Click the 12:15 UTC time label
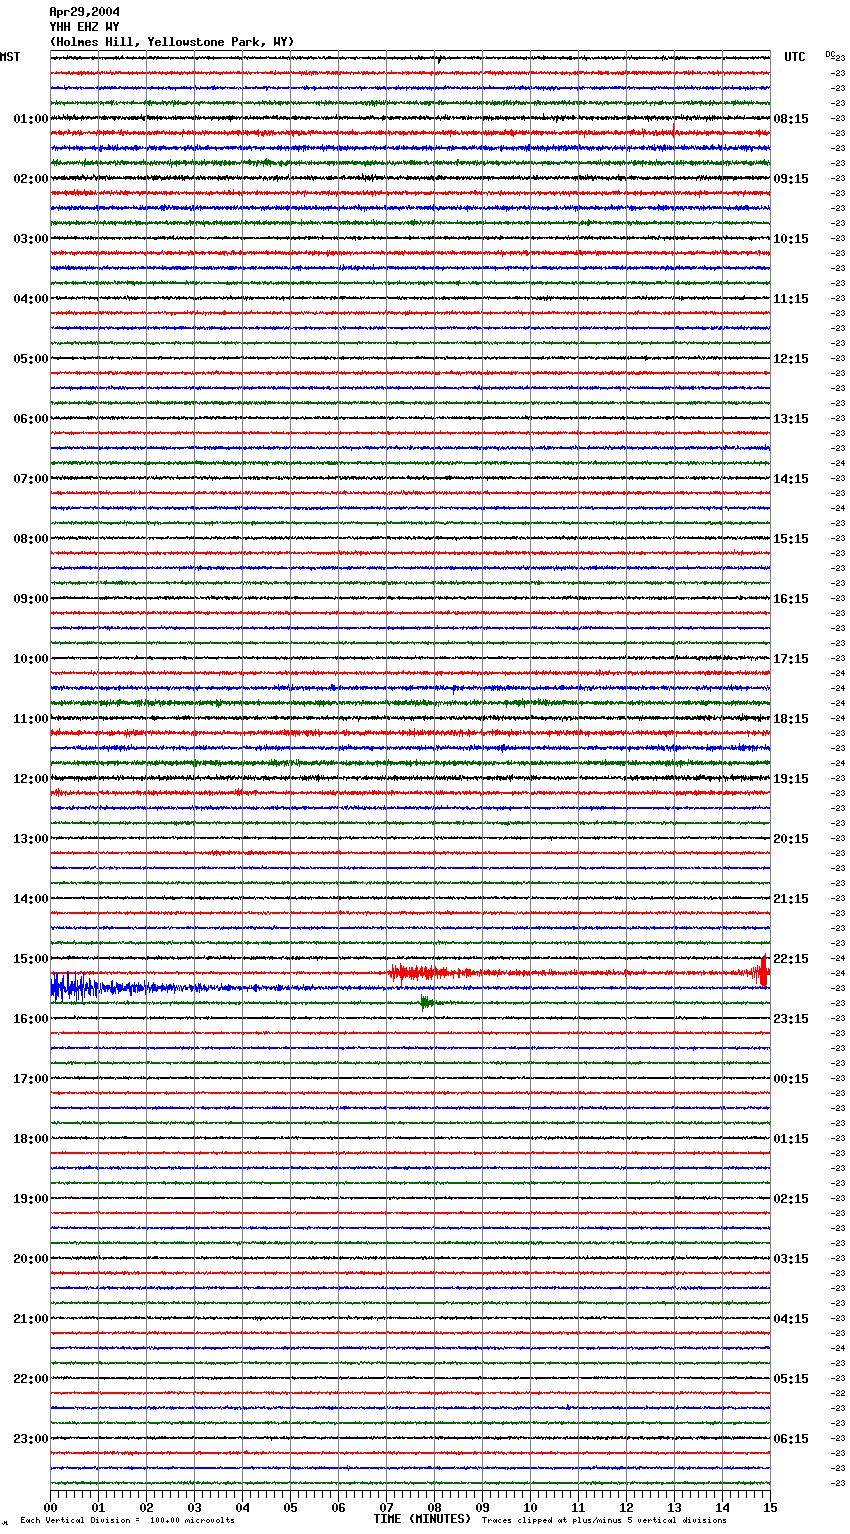 [791, 359]
